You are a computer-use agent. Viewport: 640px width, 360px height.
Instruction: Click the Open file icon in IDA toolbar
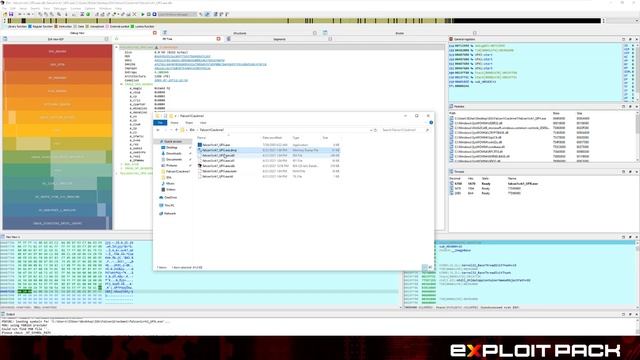5,14
